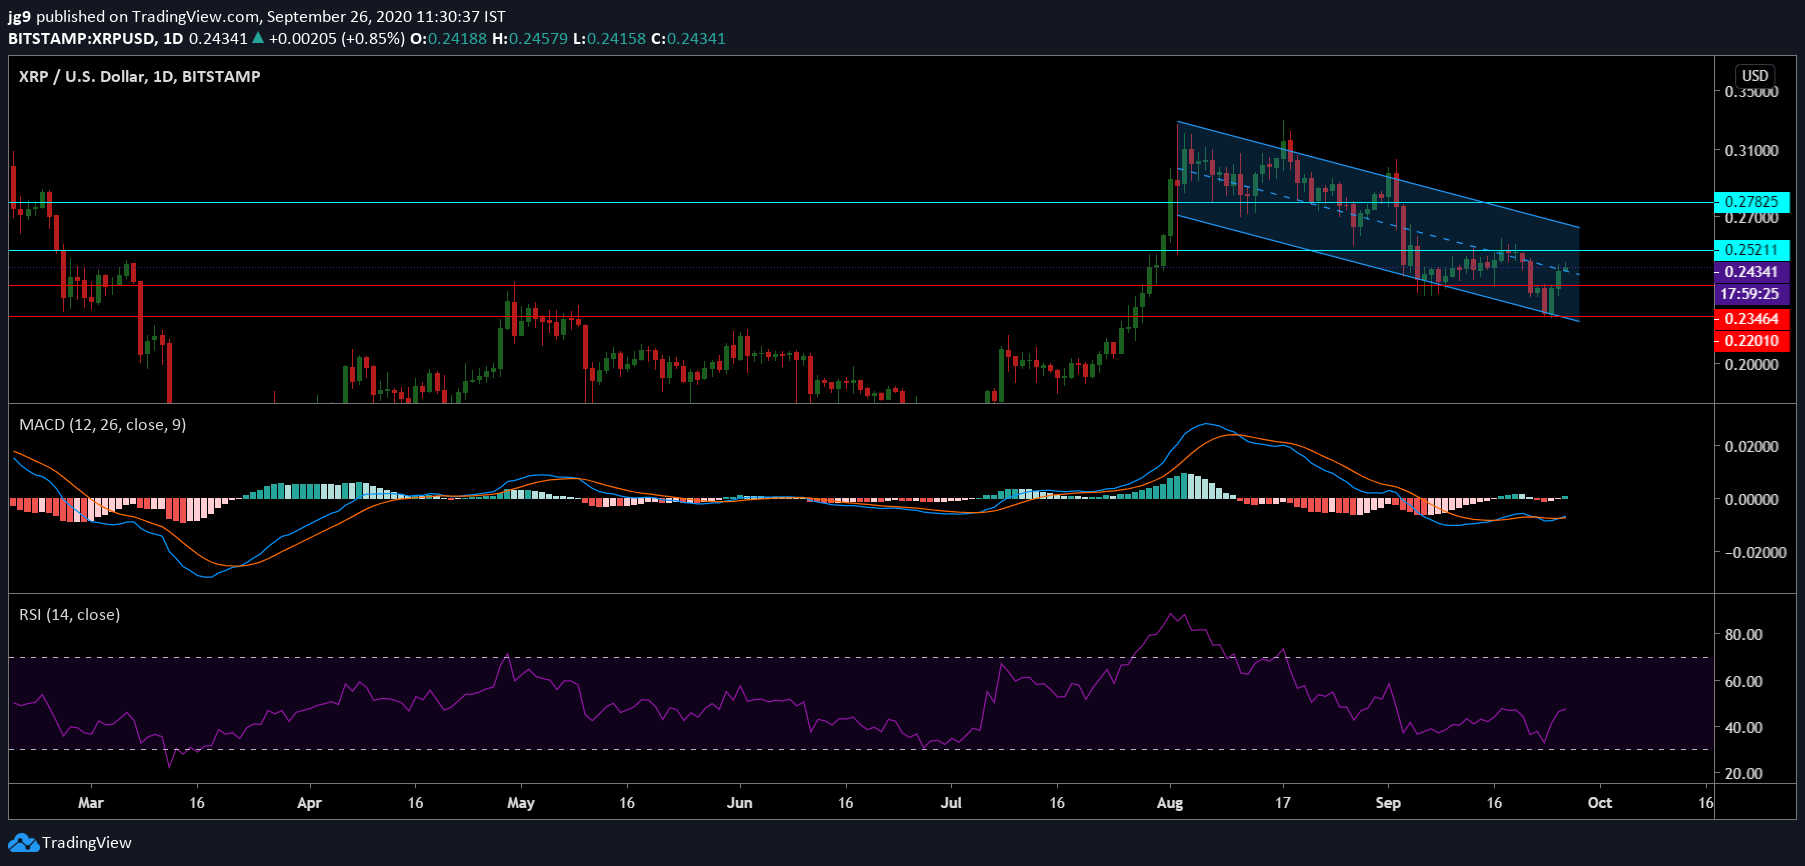
Task: Click the RSI axis value 60.00
Action: pos(1744,682)
